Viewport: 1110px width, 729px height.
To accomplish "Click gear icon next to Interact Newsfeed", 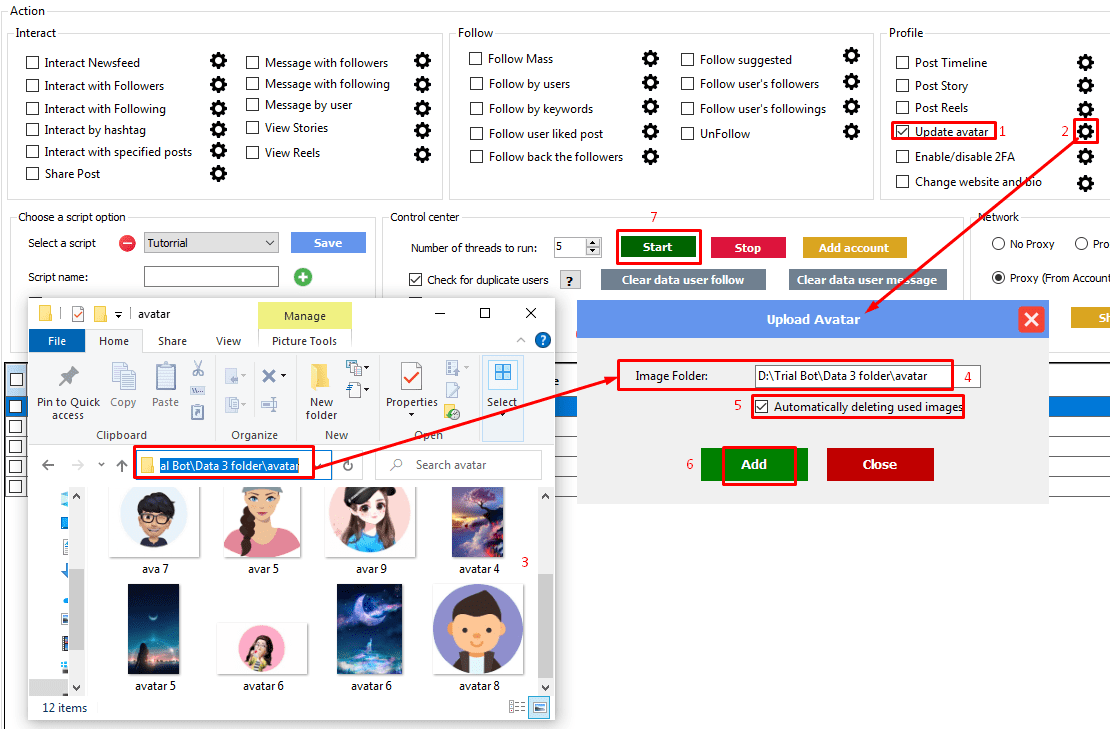I will click(x=218, y=62).
